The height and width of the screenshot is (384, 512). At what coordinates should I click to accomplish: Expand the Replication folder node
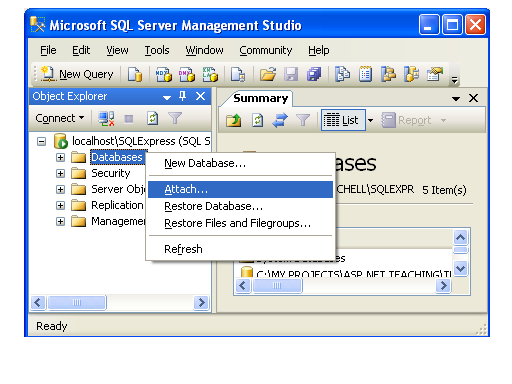pos(60,205)
